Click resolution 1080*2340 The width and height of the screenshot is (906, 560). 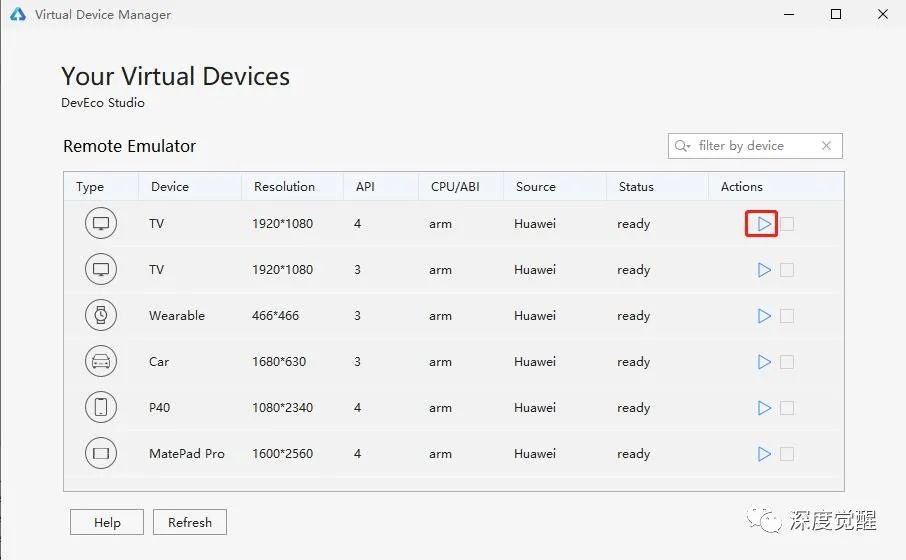[x=283, y=407]
